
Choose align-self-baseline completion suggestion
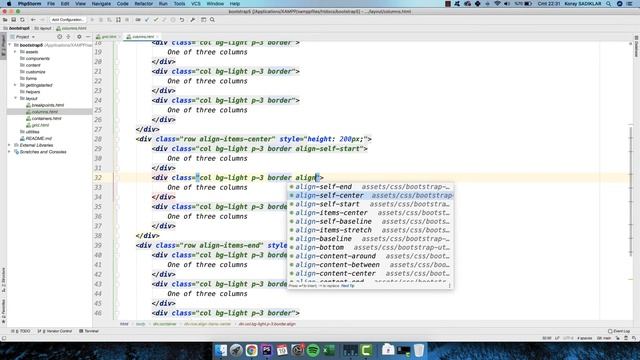(370, 221)
